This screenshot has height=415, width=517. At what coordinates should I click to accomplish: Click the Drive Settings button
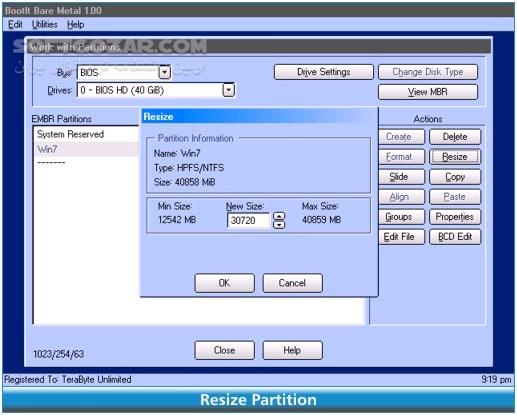324,72
